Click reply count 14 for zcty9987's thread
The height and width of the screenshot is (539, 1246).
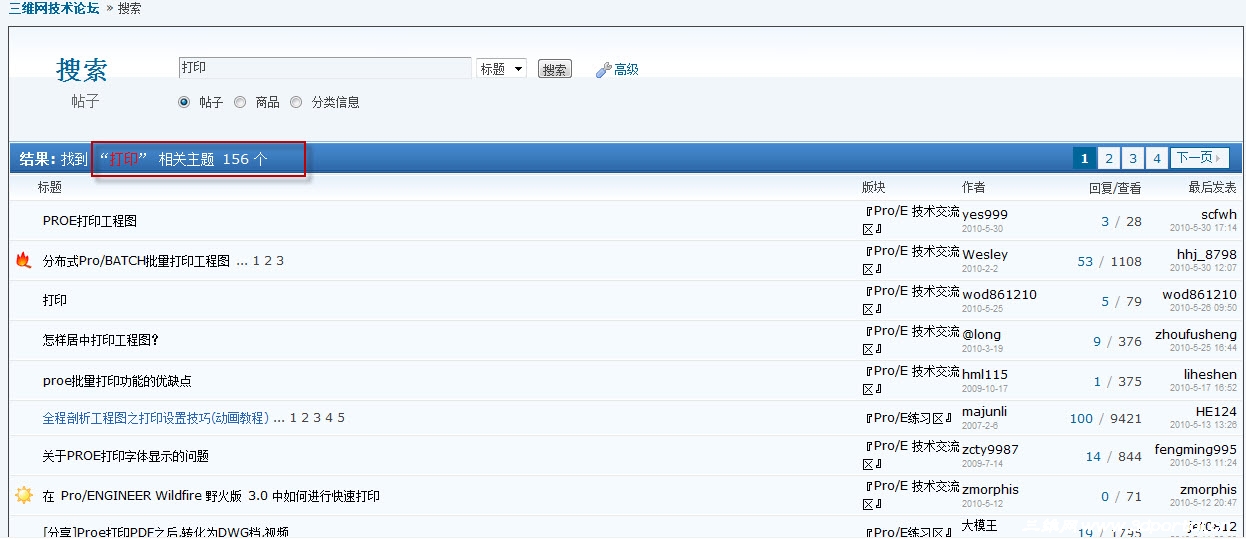(1093, 456)
